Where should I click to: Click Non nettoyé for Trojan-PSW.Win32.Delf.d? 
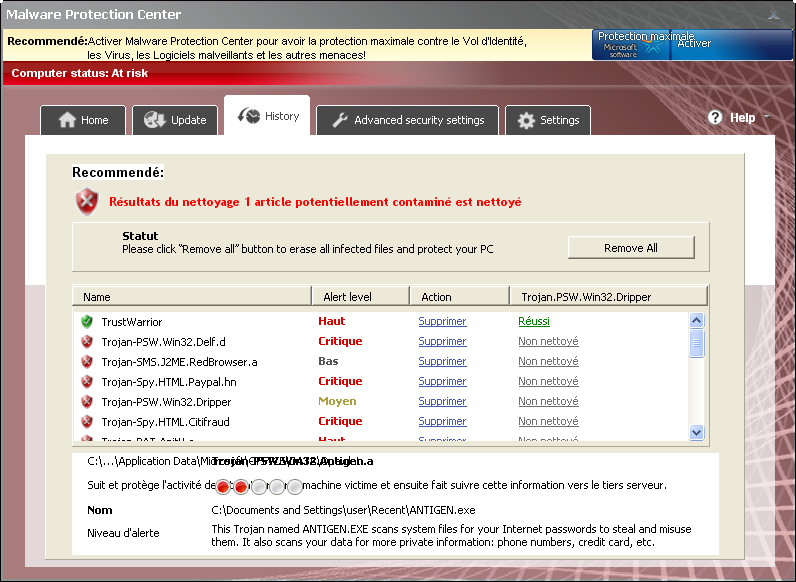(x=548, y=341)
